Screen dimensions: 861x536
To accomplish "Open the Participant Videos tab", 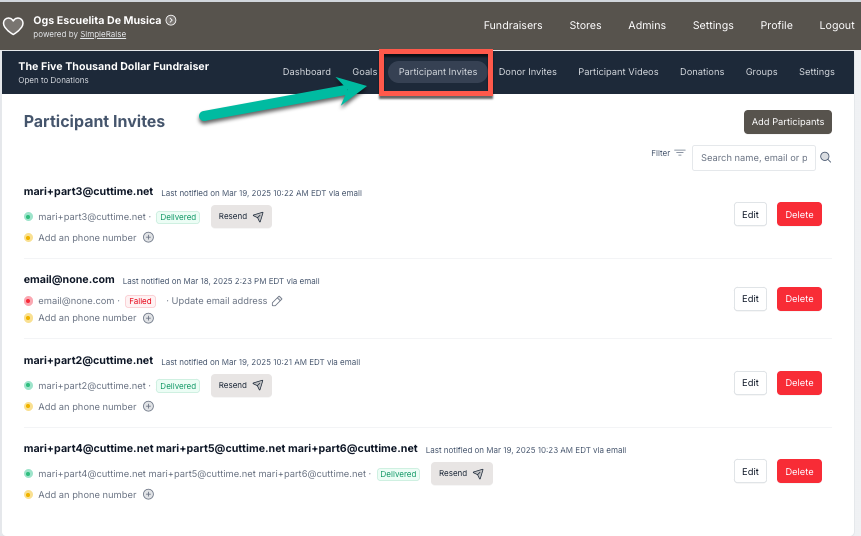I will (x=618, y=72).
